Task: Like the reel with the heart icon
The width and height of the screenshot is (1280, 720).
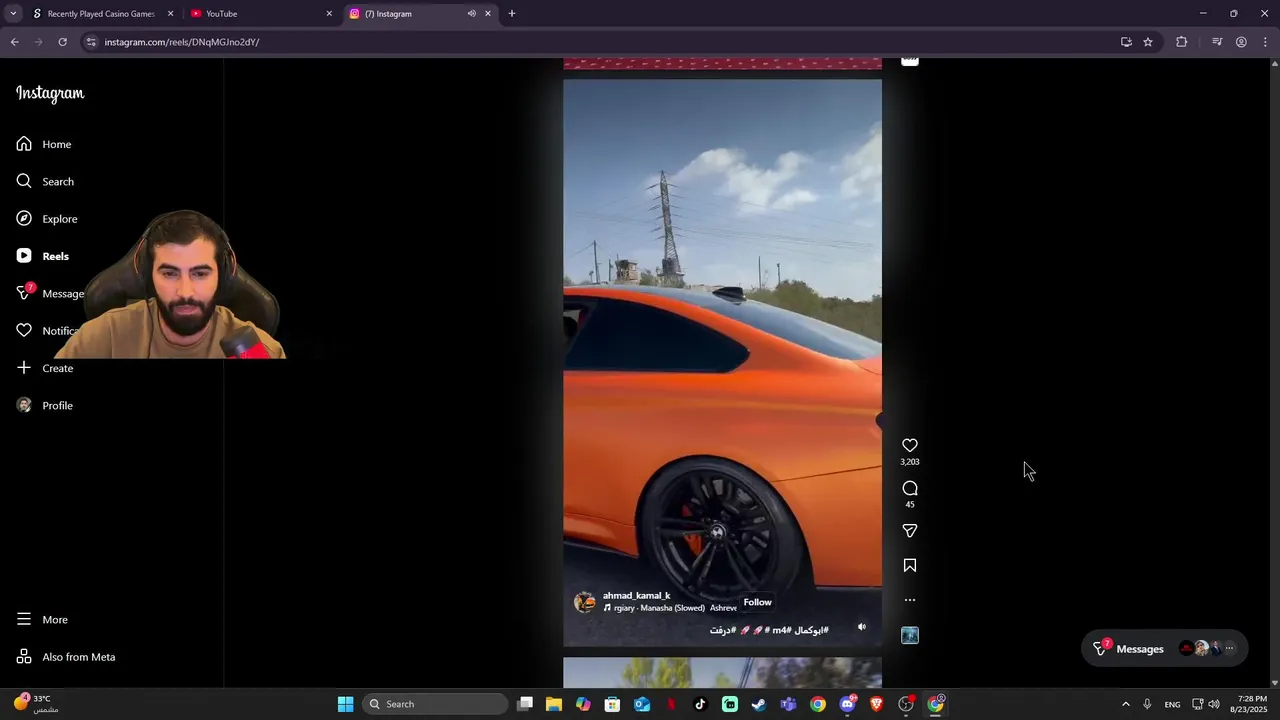Action: click(x=909, y=445)
